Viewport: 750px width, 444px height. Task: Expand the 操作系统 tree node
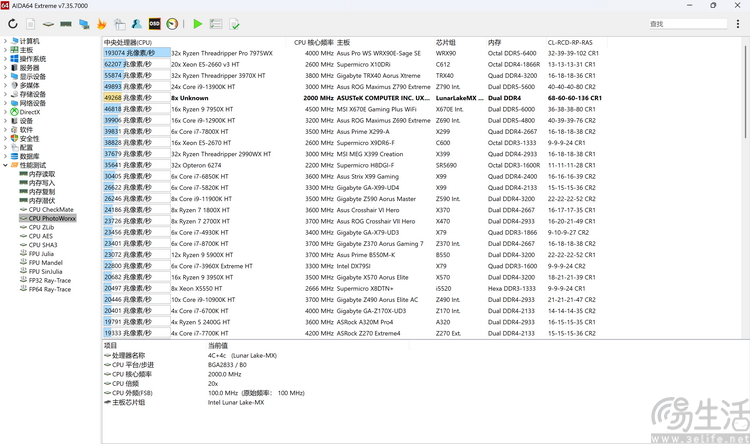click(5, 58)
